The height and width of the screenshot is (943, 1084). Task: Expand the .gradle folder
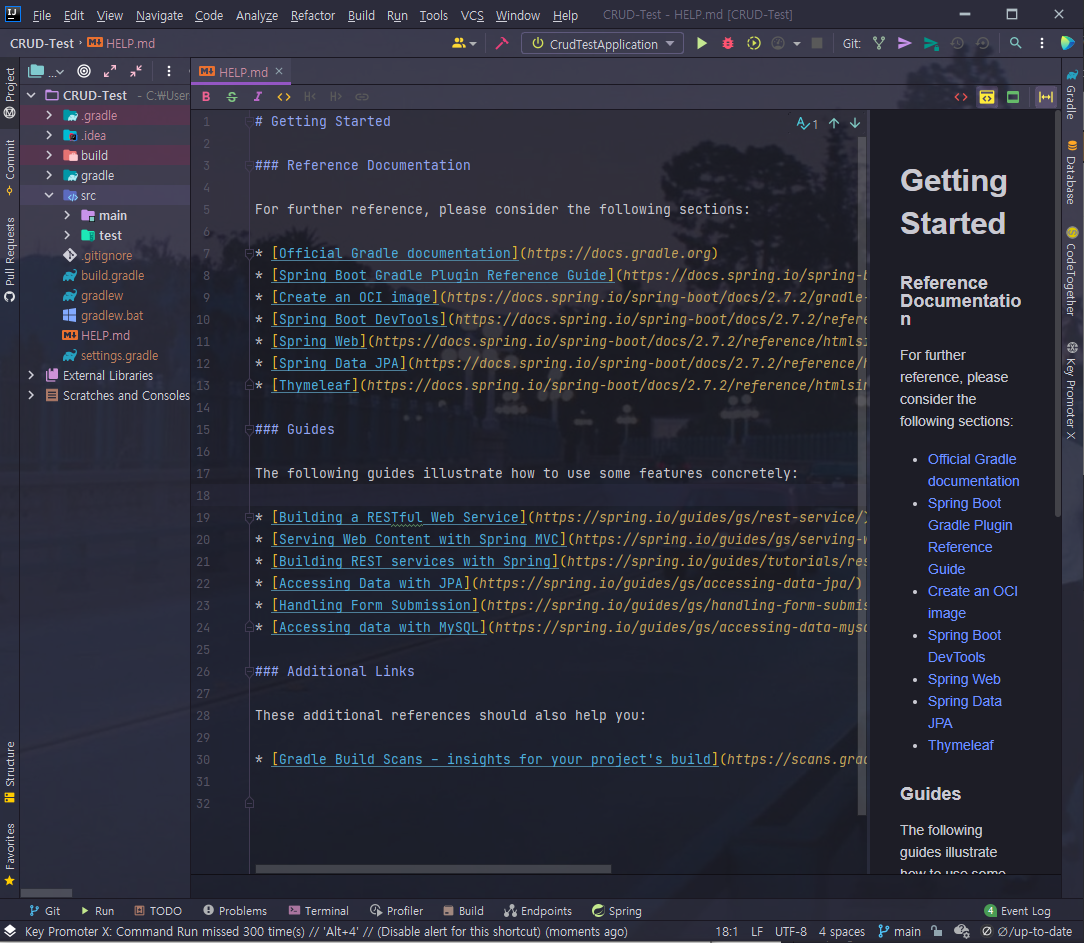point(49,115)
